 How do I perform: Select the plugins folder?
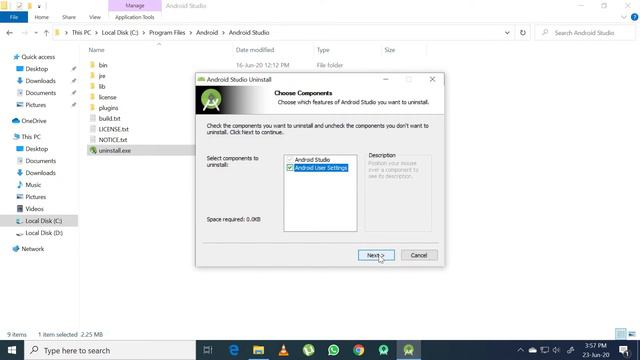click(108, 108)
